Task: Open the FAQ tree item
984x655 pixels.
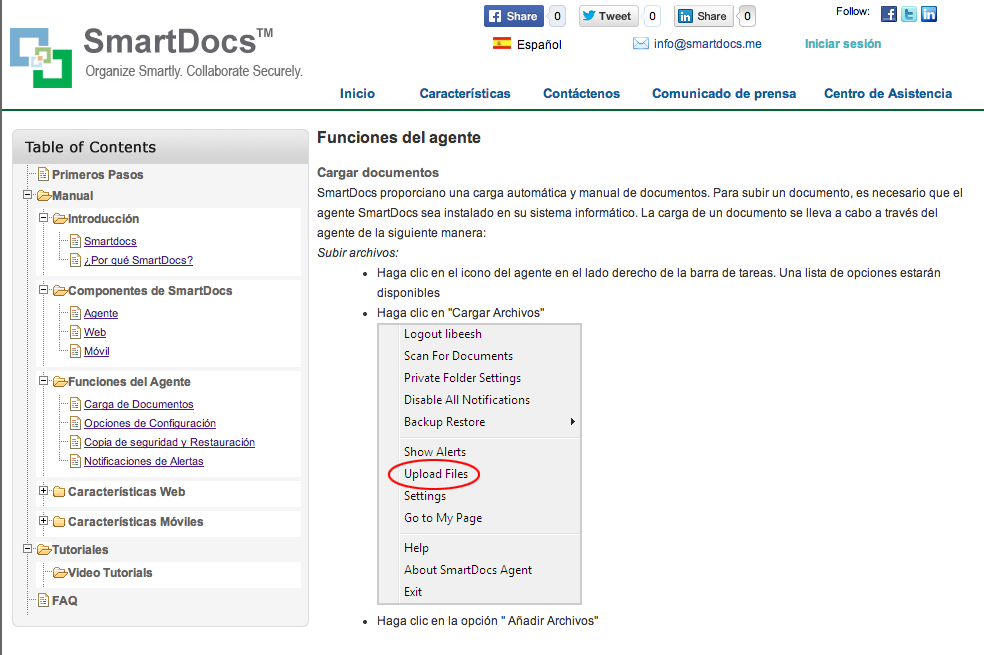Action: click(65, 601)
